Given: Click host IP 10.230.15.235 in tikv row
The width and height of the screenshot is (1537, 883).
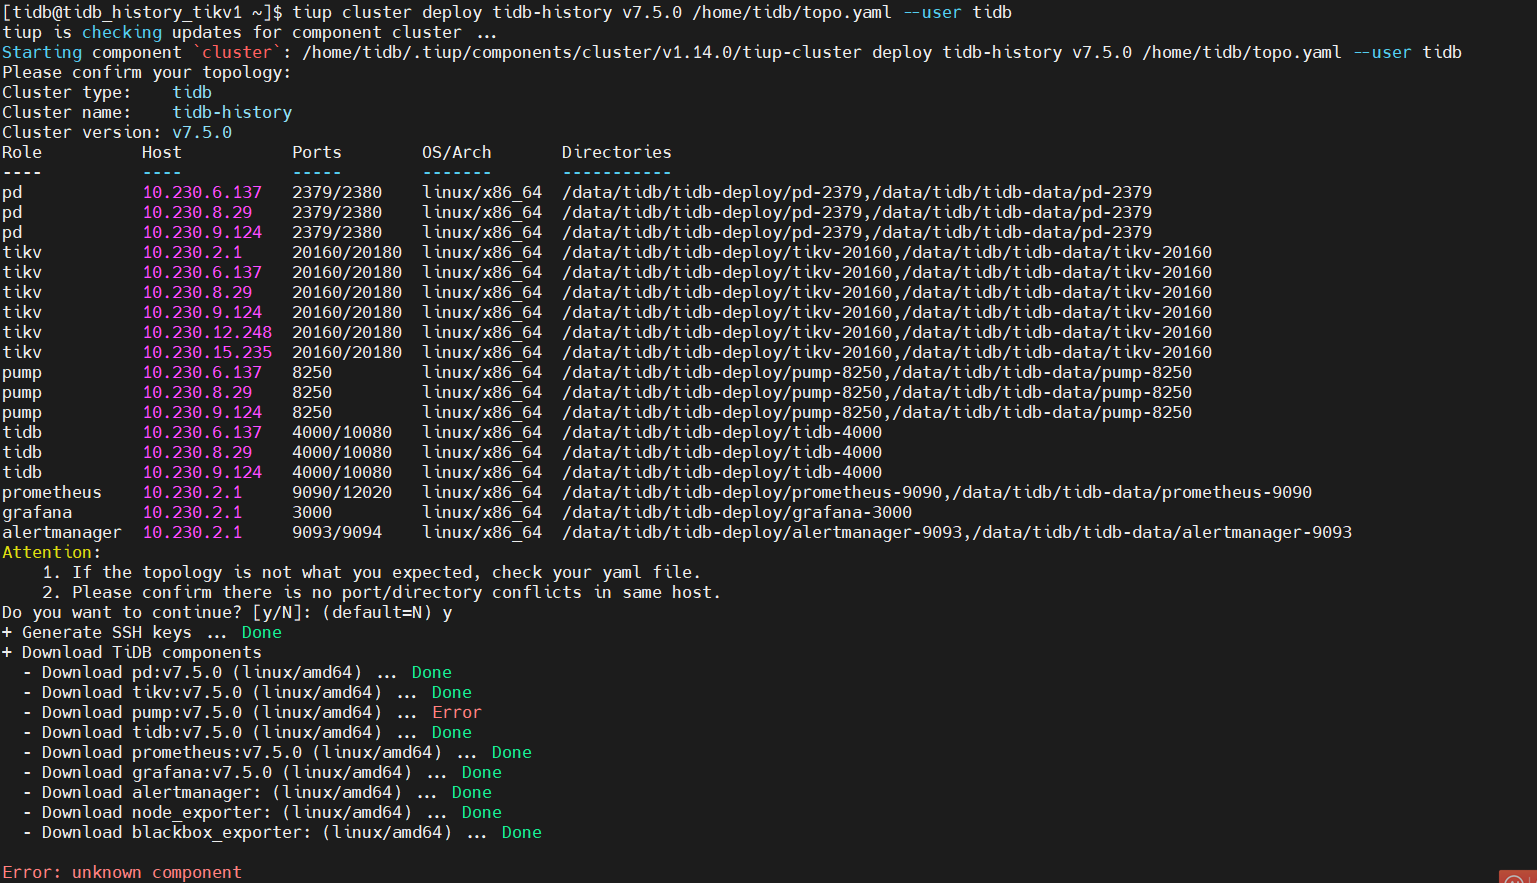Looking at the screenshot, I should (207, 352).
